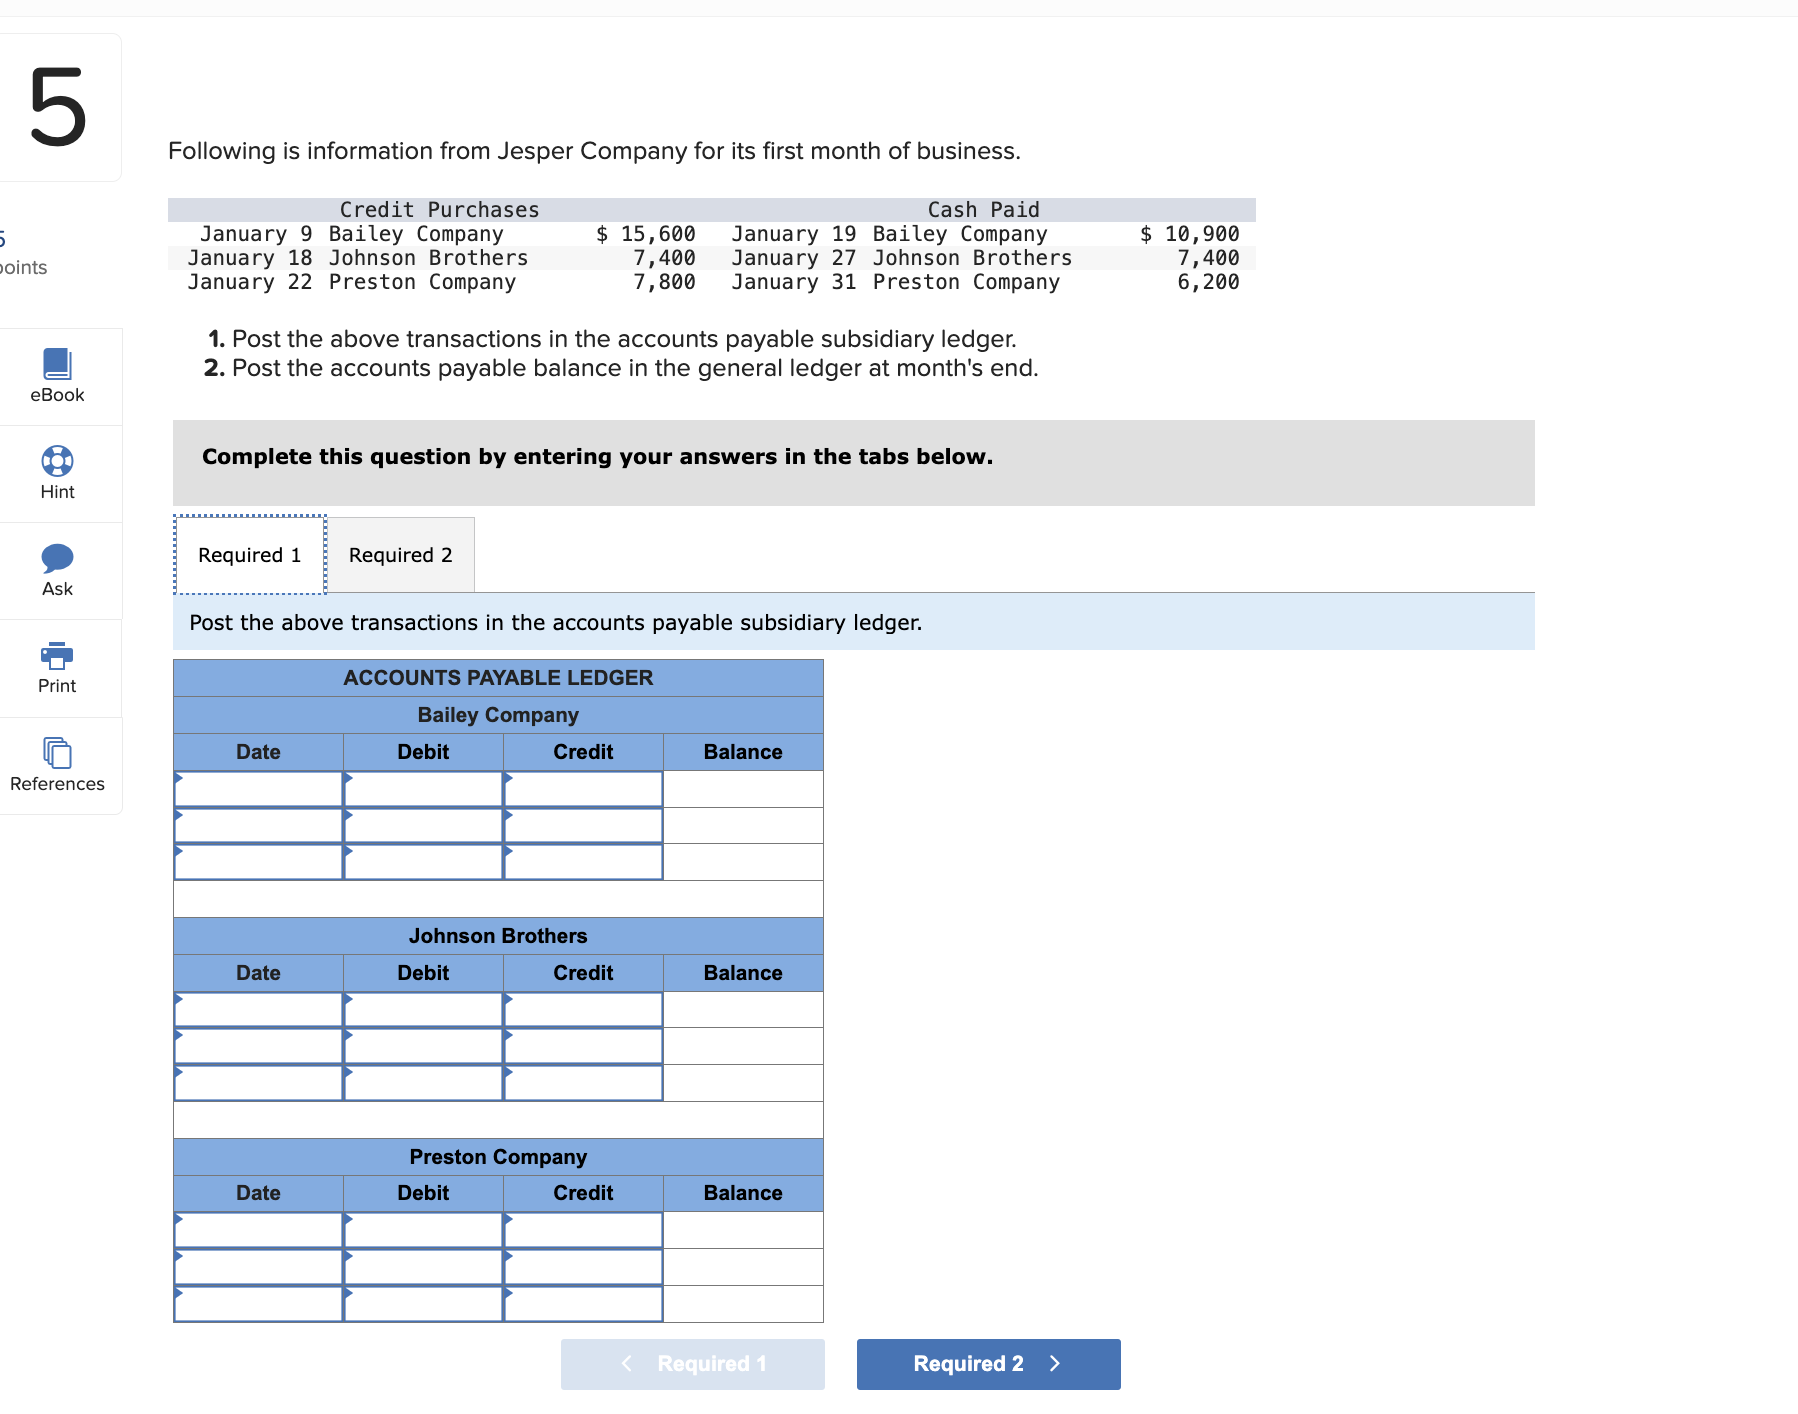
Task: Open the eBook resource
Action: [x=56, y=376]
